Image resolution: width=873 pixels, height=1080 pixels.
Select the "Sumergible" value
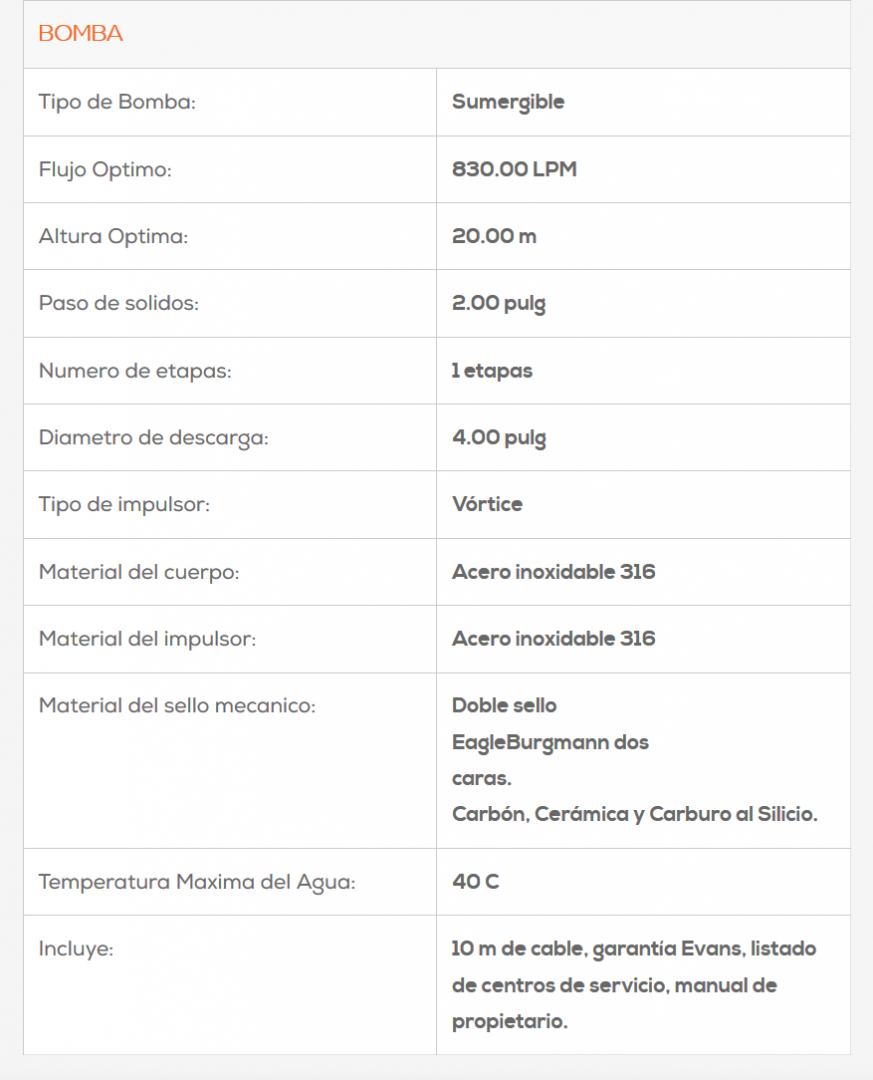508,102
